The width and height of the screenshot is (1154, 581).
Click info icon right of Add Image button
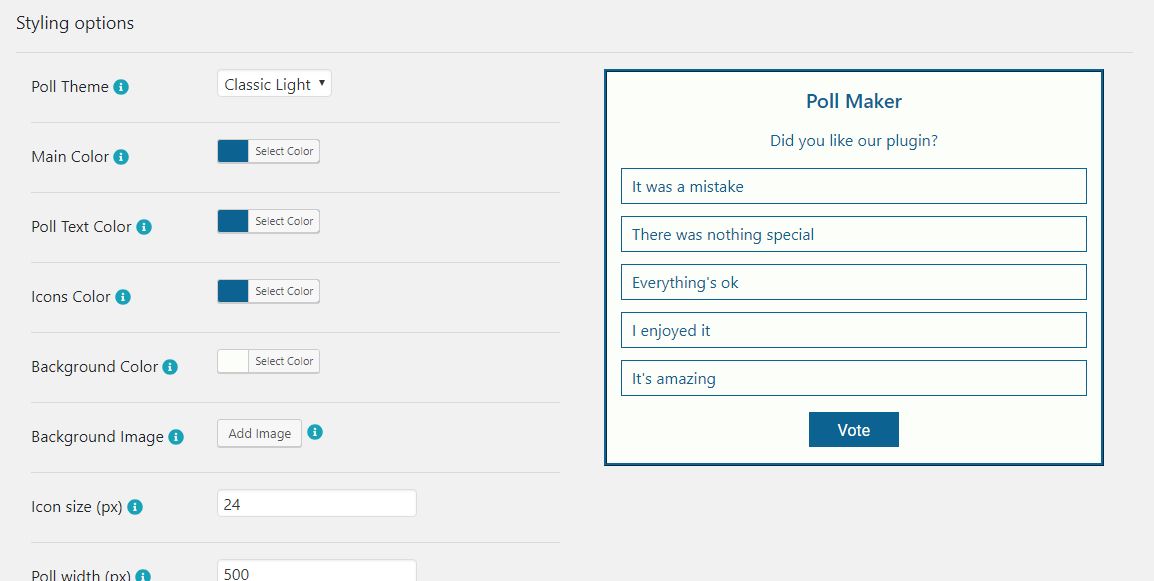pos(315,432)
